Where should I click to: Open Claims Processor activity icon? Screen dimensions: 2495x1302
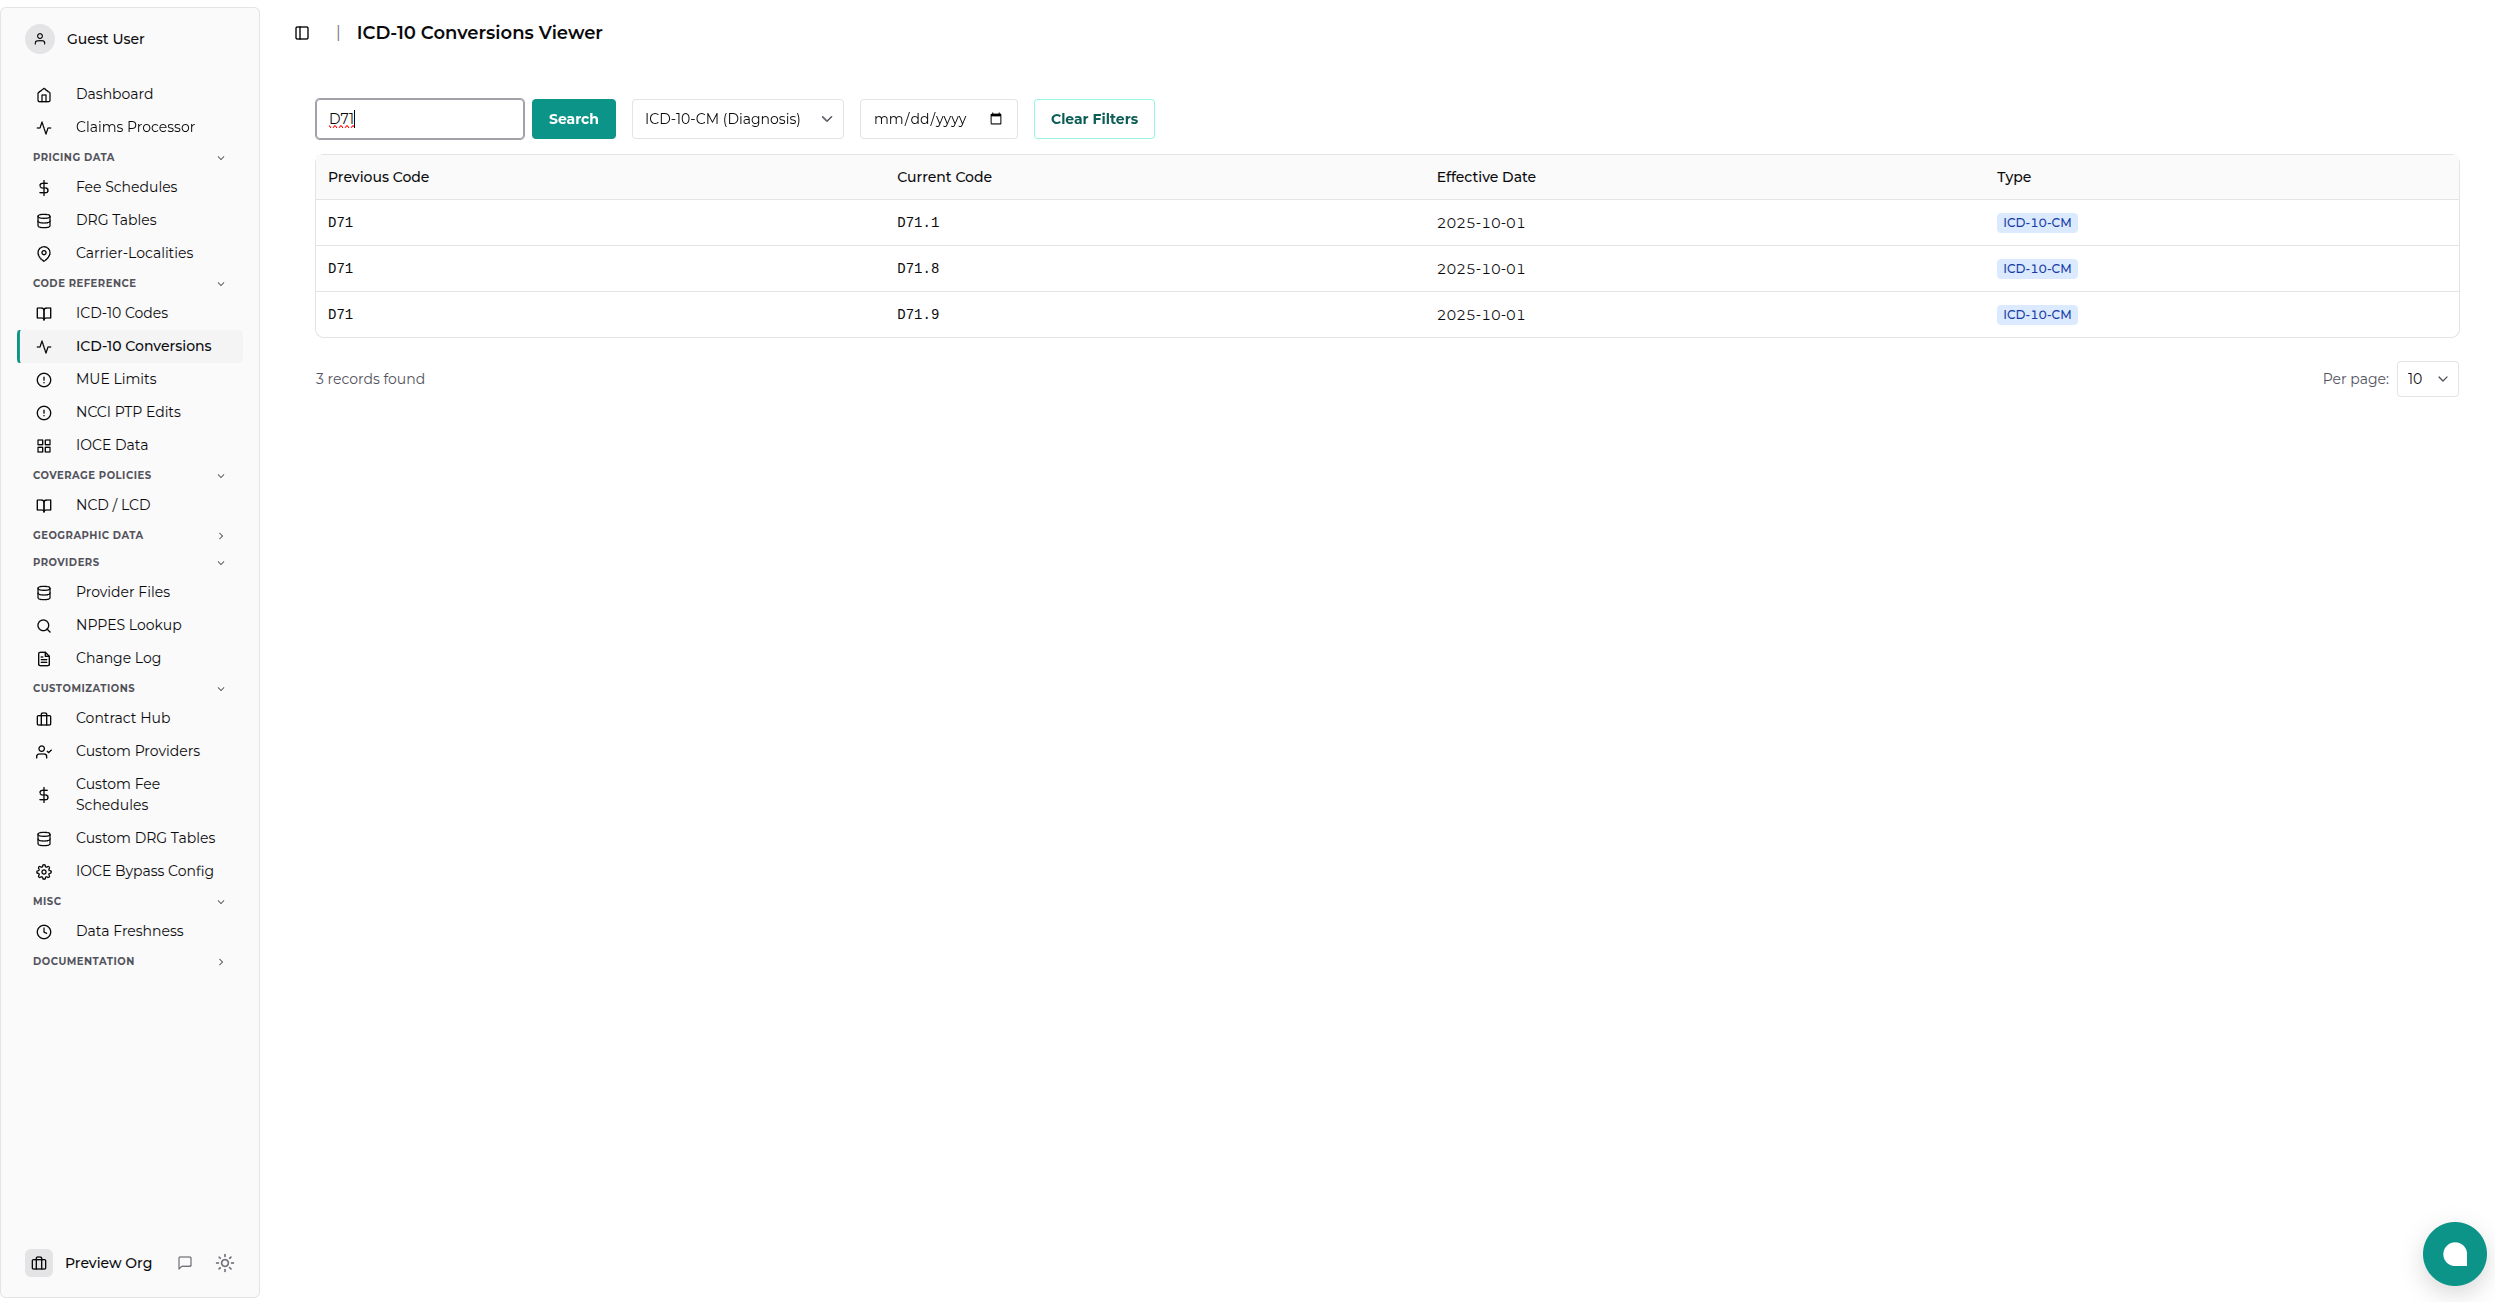click(44, 128)
